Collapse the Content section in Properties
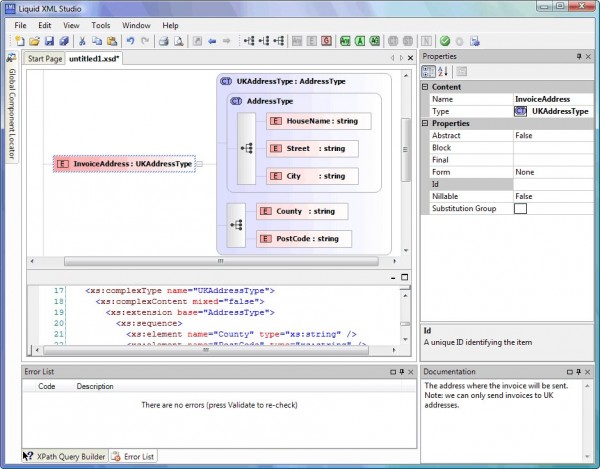Screen dimensions: 600x469 [426, 87]
